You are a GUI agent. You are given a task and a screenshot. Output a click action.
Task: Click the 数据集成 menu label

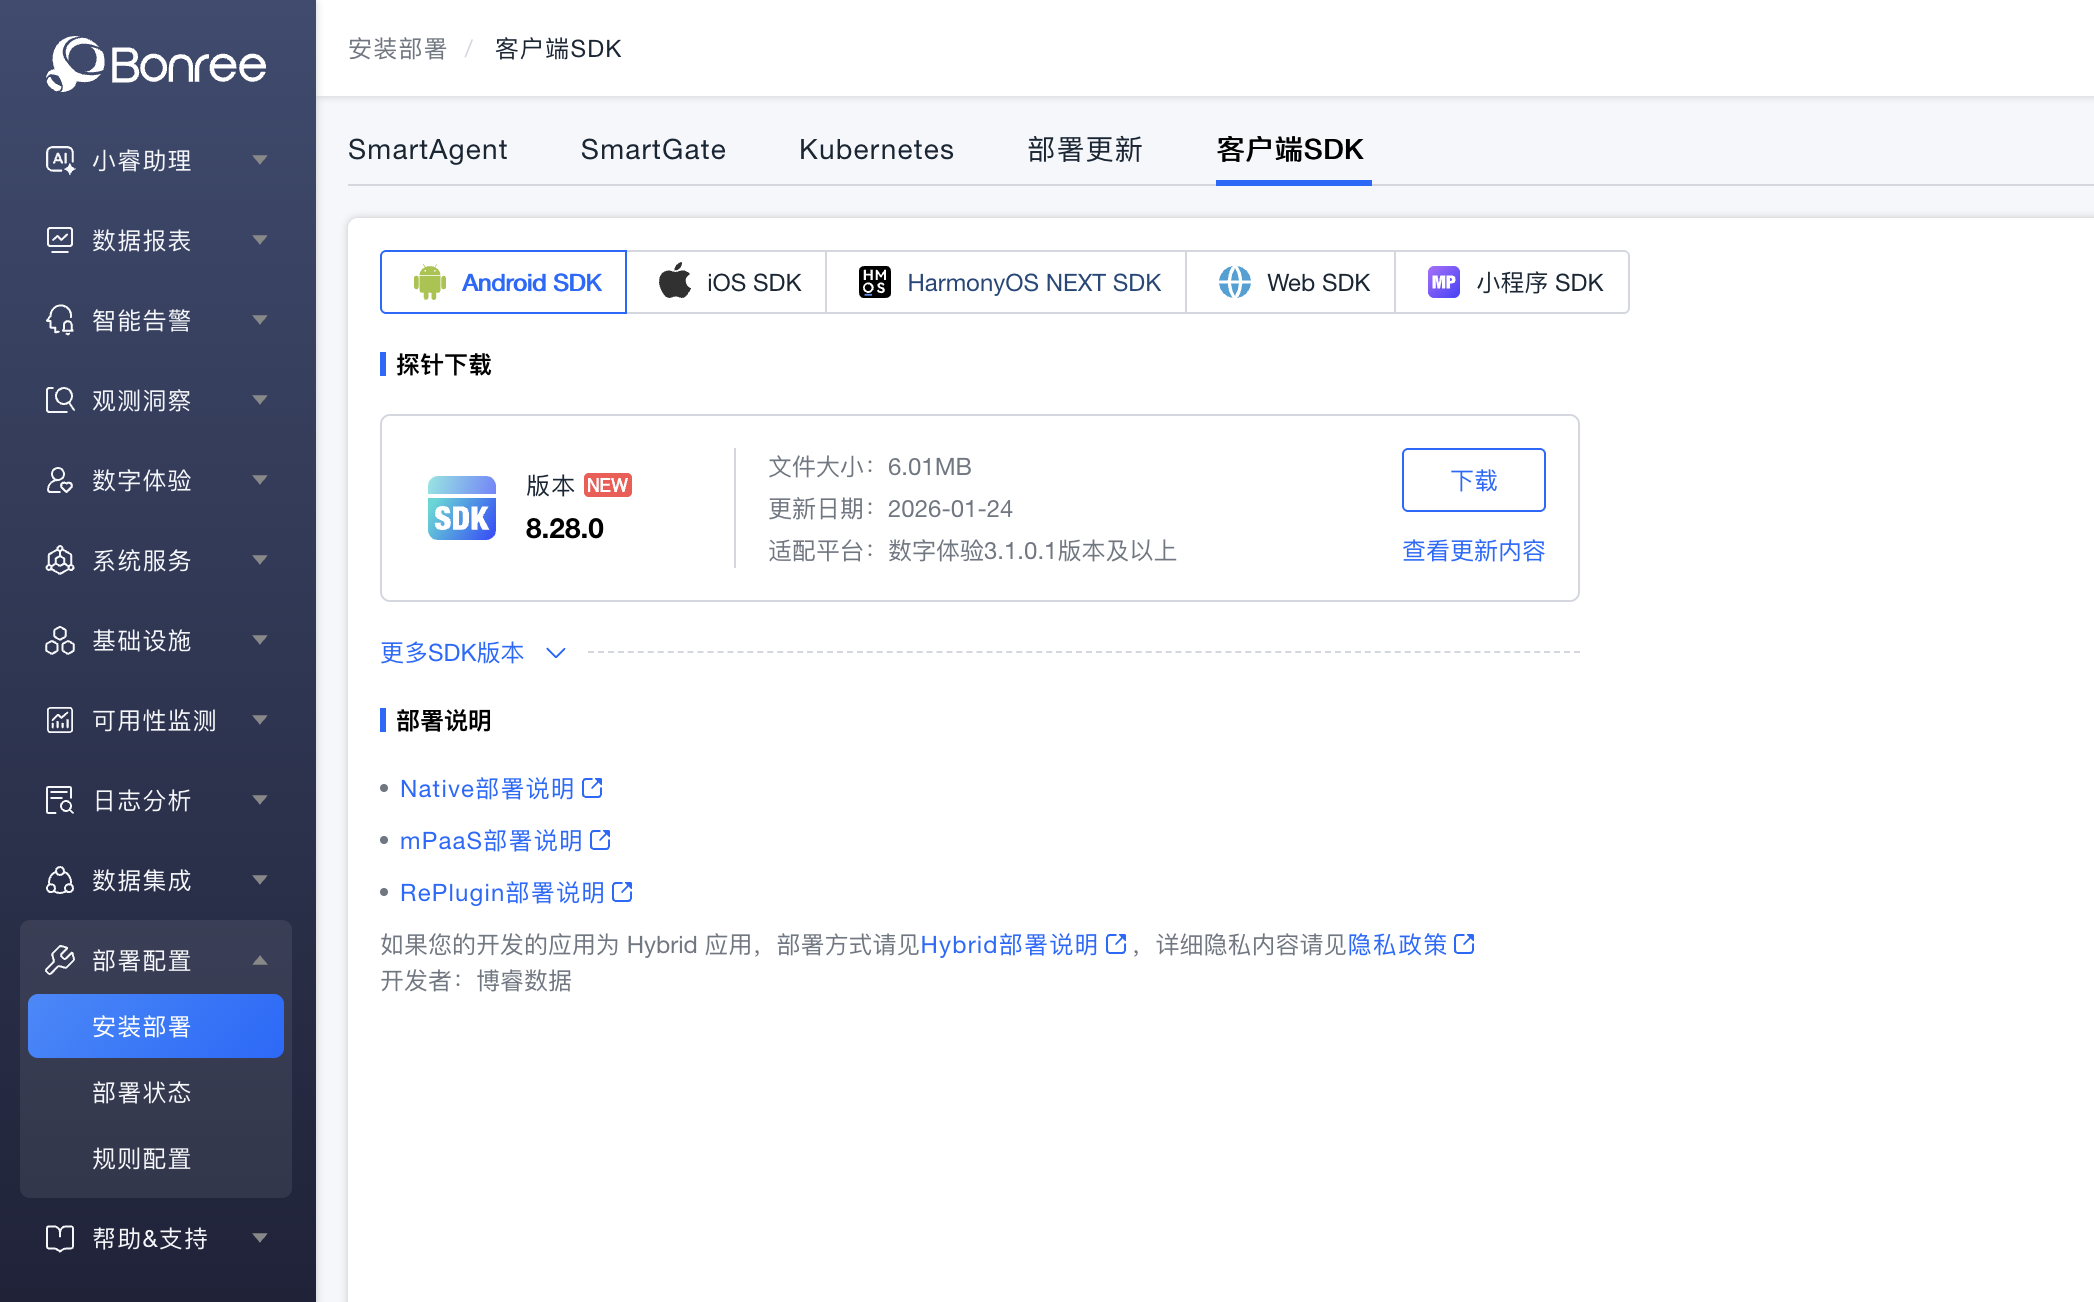(141, 880)
